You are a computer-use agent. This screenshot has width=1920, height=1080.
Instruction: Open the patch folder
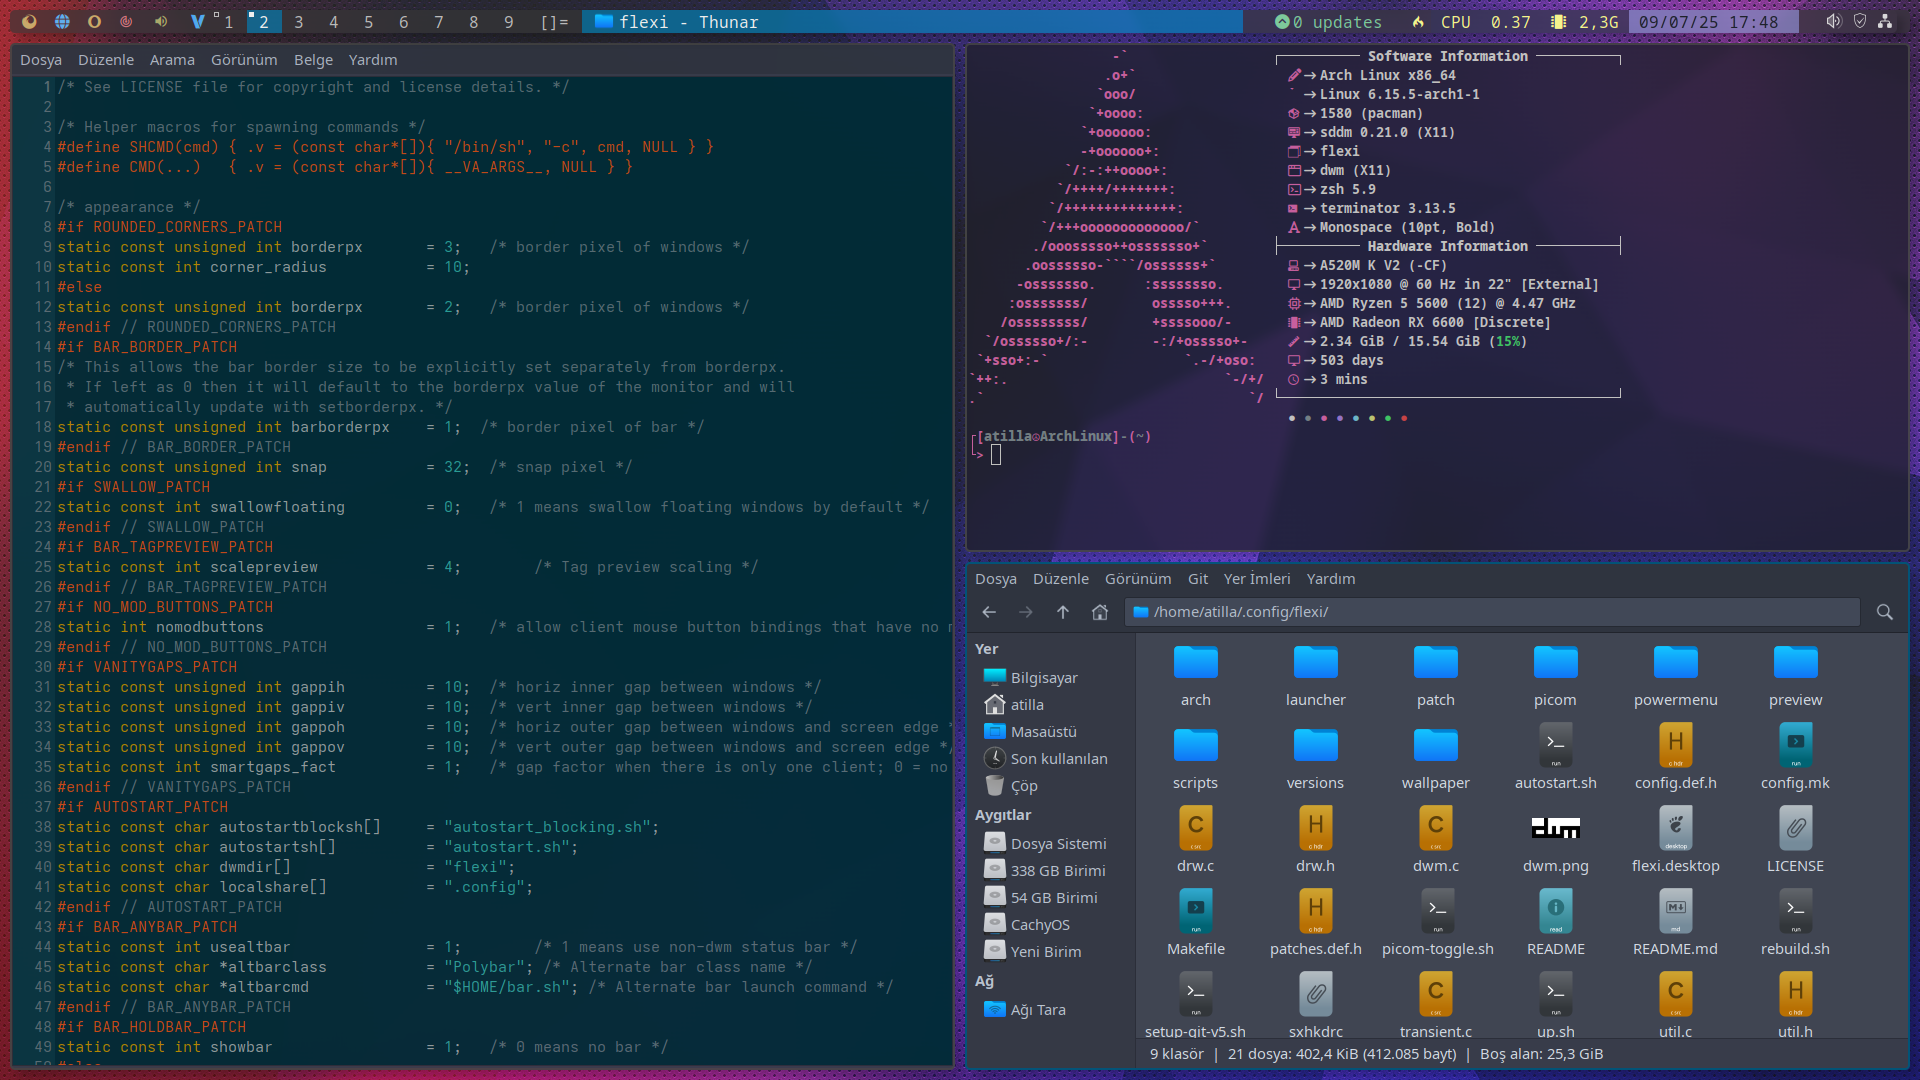point(1436,676)
